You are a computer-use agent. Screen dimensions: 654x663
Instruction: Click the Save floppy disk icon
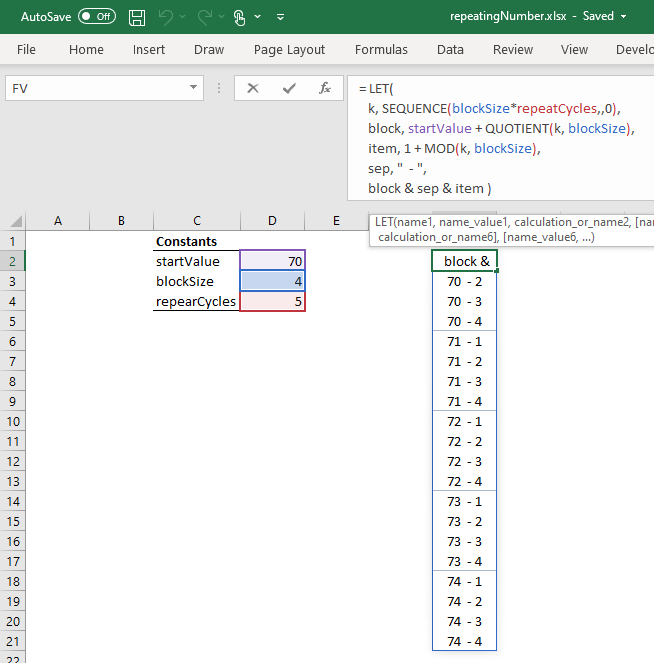click(138, 17)
